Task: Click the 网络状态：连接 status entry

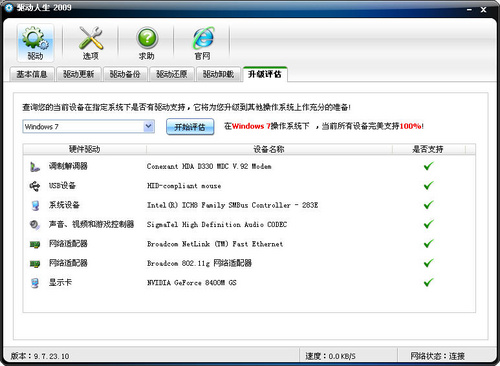Action: (x=437, y=356)
